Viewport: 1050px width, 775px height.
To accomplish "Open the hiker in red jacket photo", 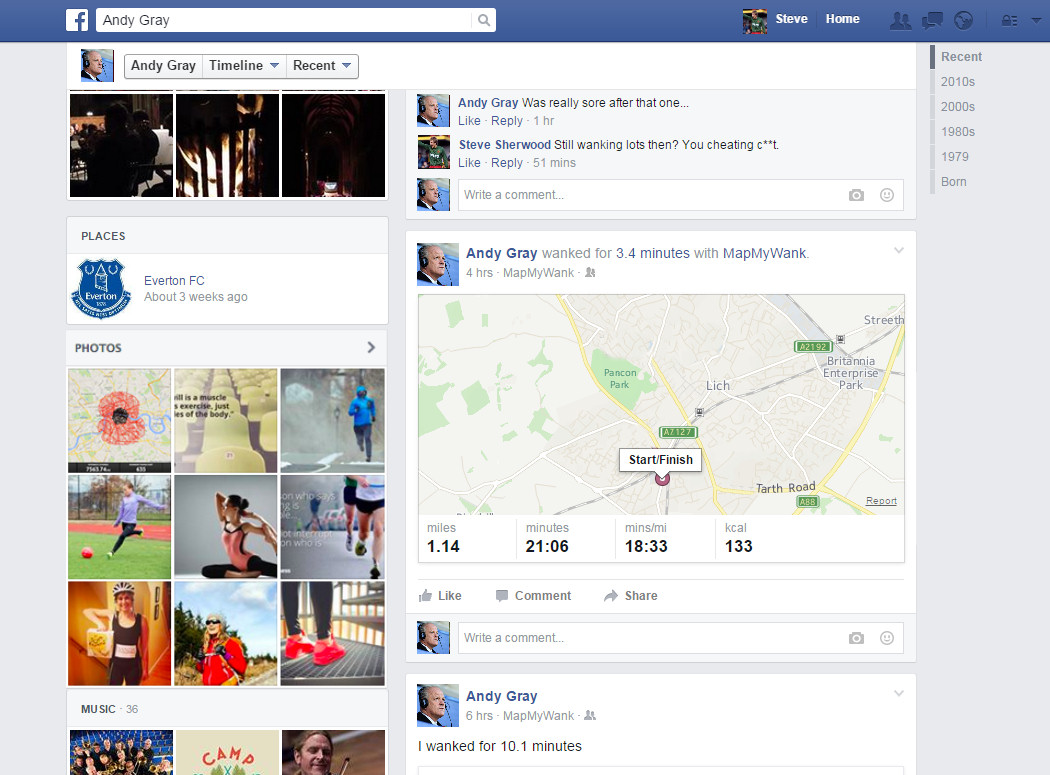I will (226, 633).
